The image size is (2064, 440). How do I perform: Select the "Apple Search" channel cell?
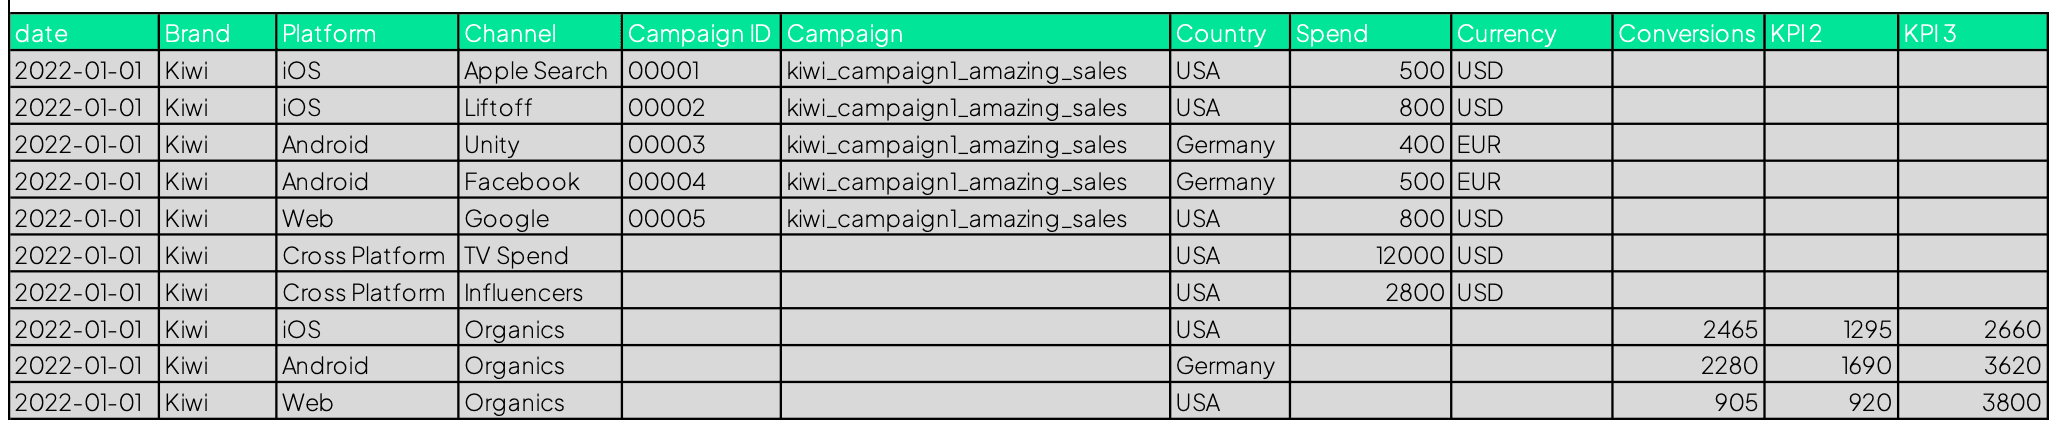click(x=540, y=71)
